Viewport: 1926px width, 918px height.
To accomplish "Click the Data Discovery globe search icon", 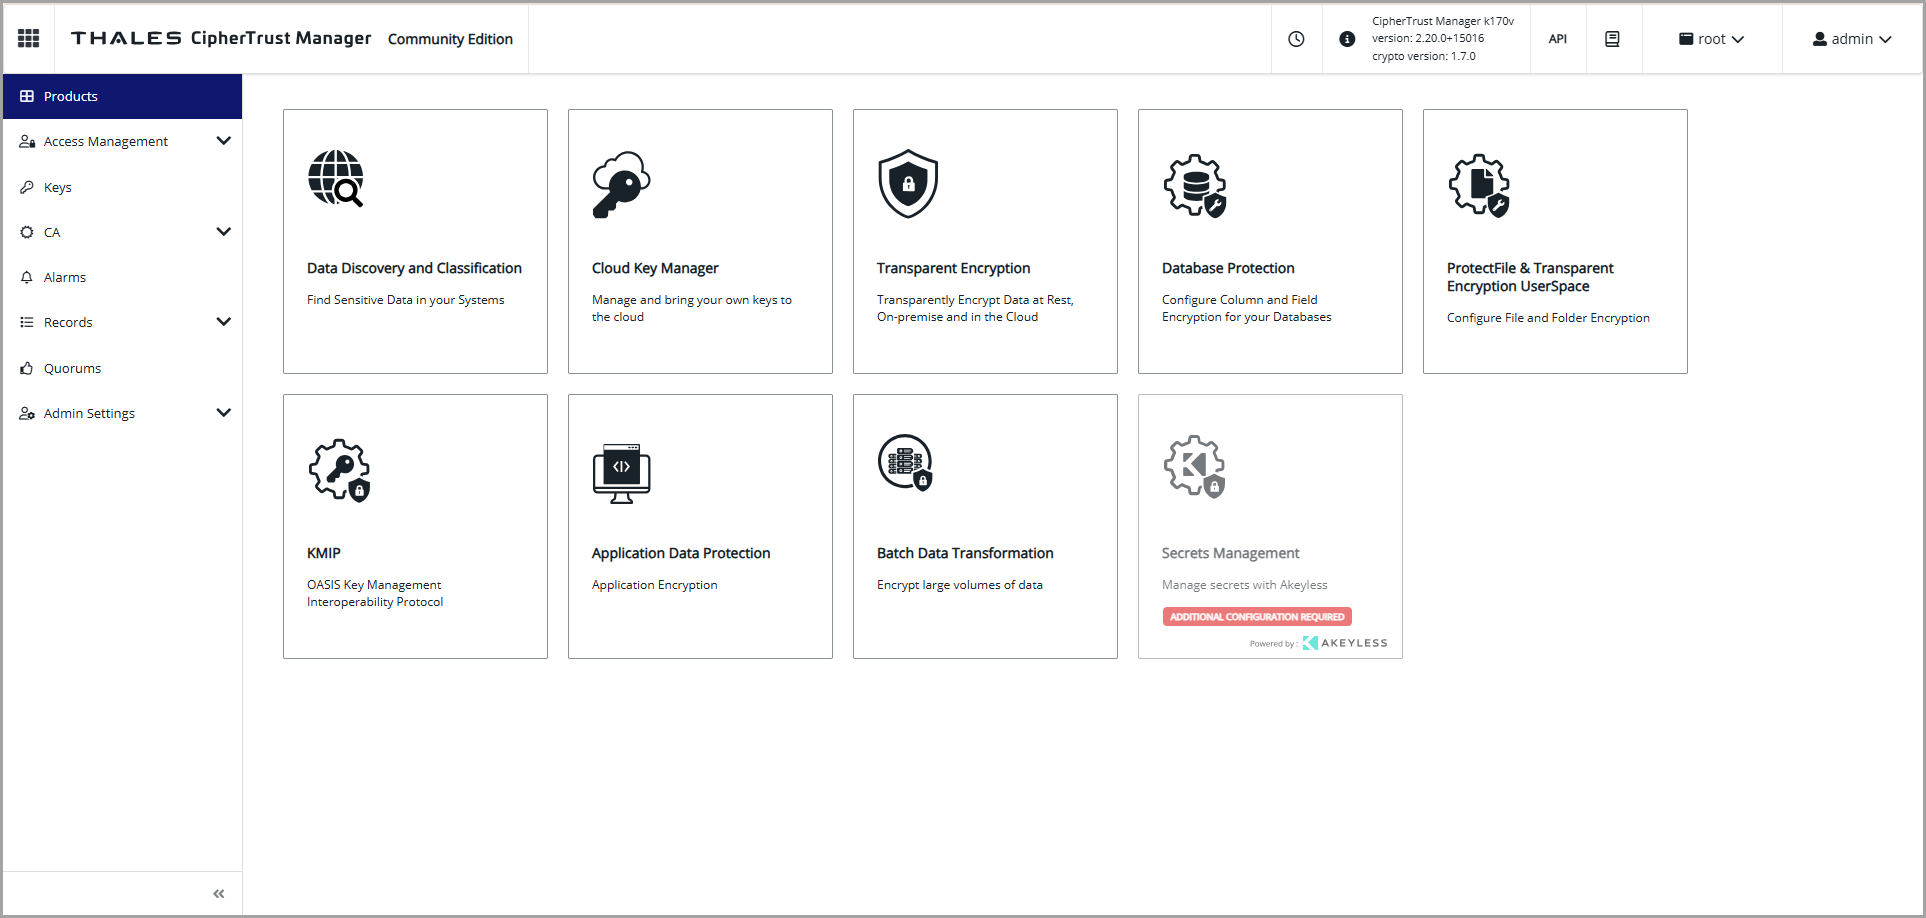I will point(336,179).
